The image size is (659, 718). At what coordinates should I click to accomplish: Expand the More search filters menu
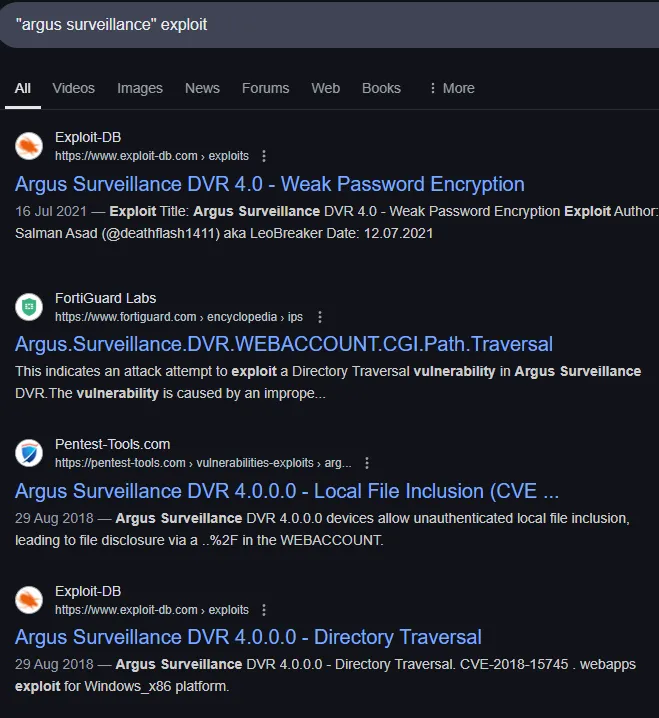tap(451, 88)
